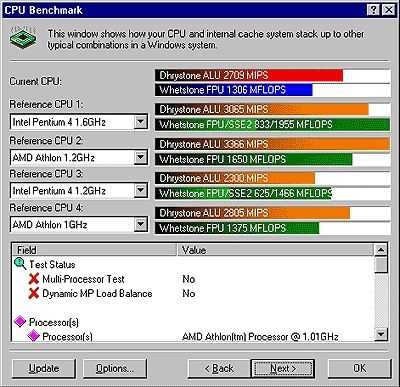Go to previous page with Back

(x=219, y=368)
